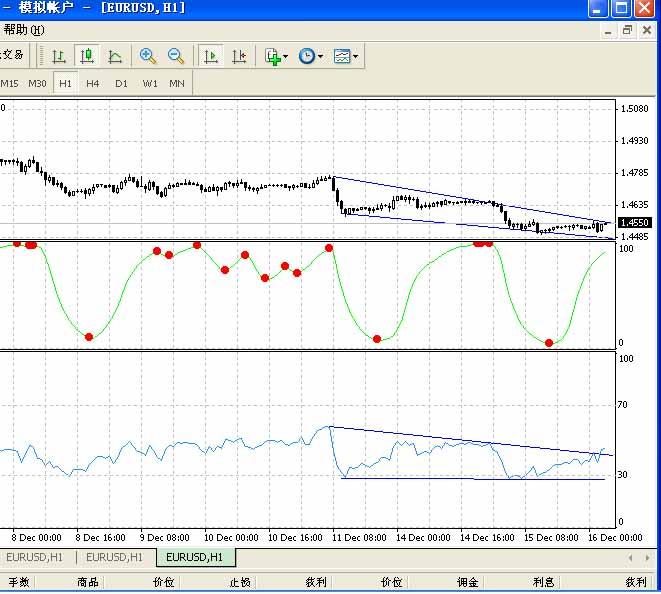The image size is (661, 594).
Task: Click the 14 Dec 16:00 time label
Action: pos(487,538)
